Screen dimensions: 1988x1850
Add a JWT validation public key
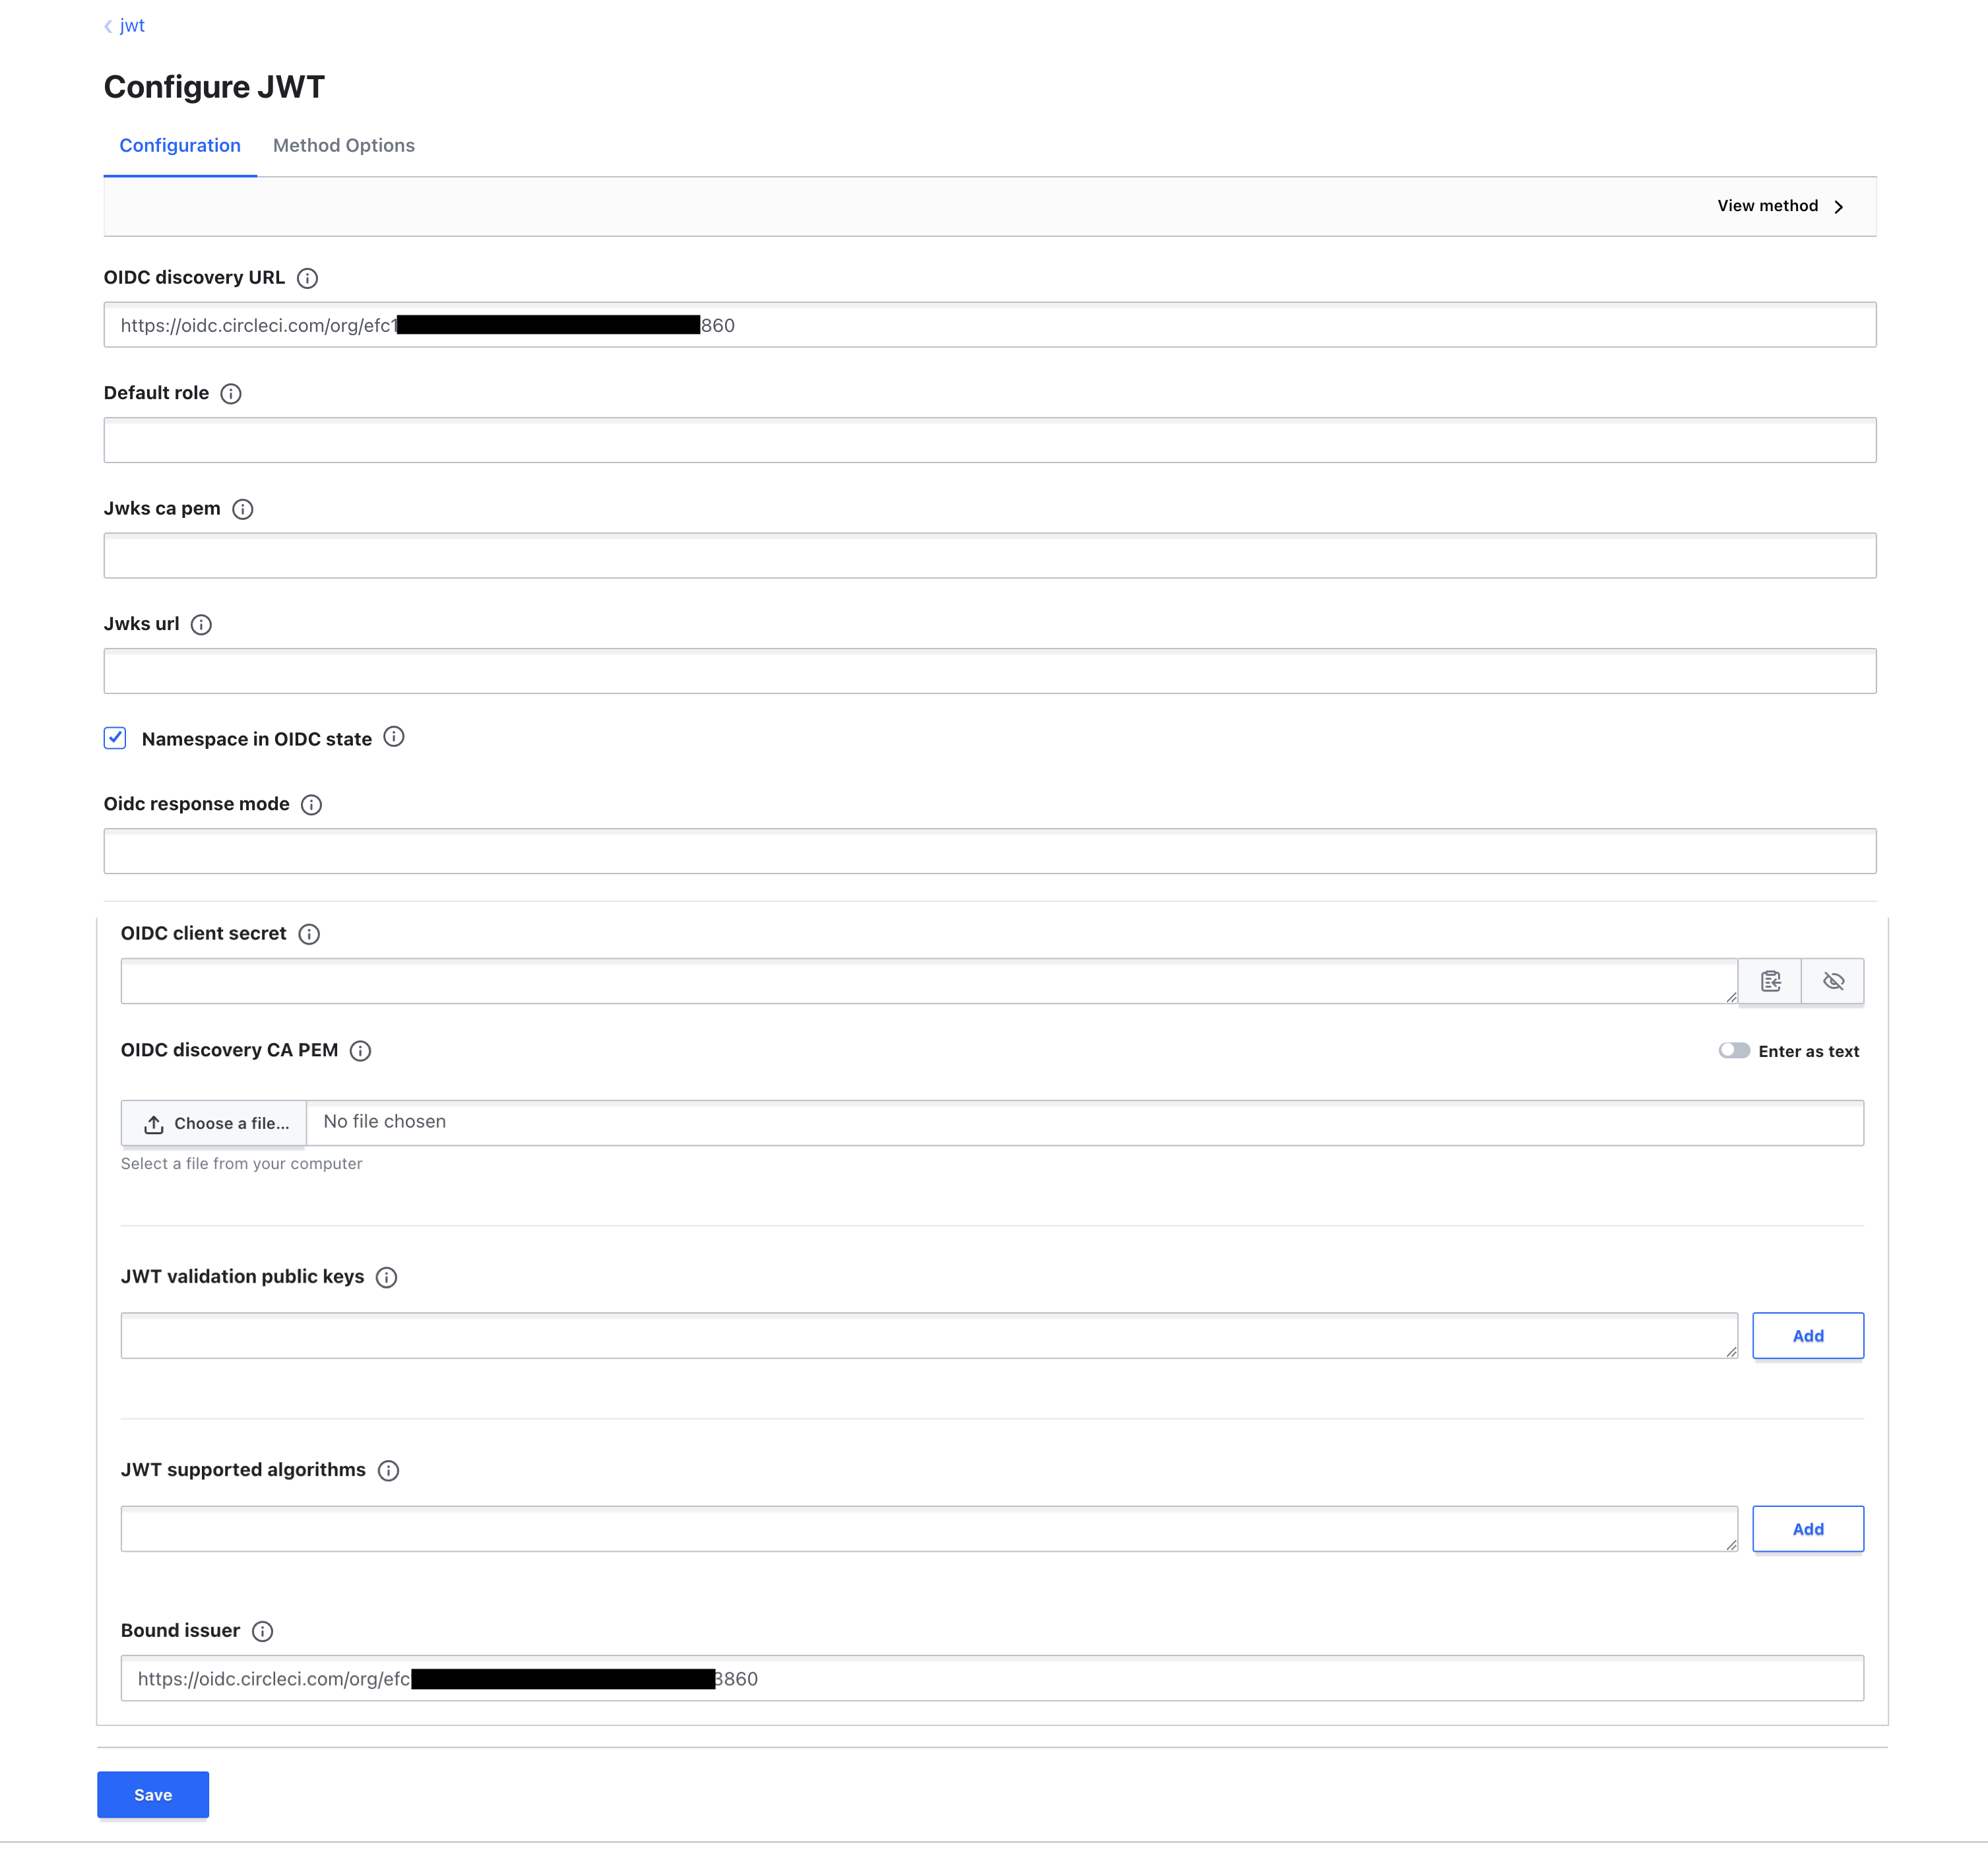pyautogui.click(x=1807, y=1335)
